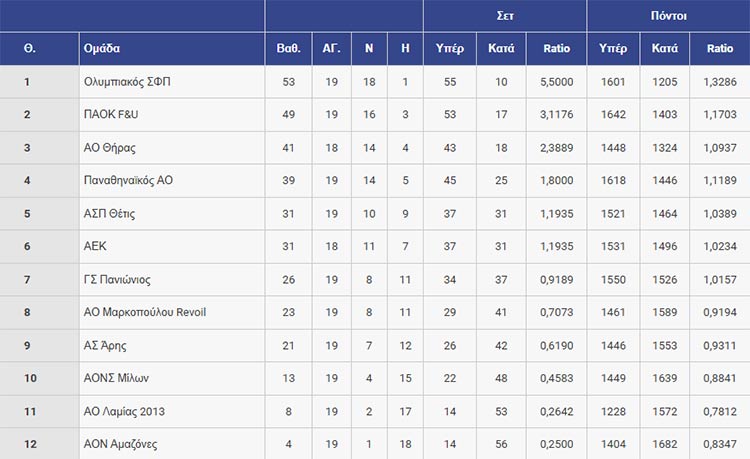Select the Σετ group header
The height and width of the screenshot is (459, 750).
(504, 15)
